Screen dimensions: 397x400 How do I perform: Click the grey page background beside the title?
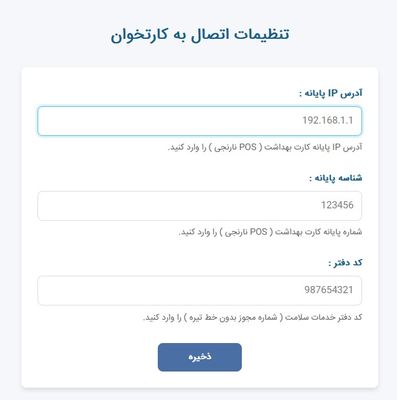[343, 35]
